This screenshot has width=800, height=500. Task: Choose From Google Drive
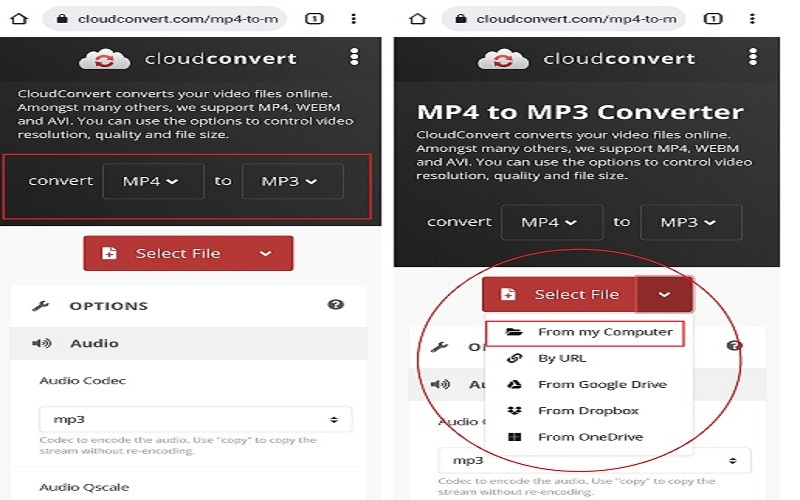589,384
